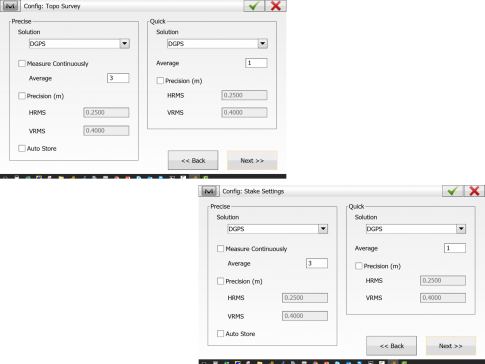Click Next in Stake Settings config
Image resolution: width=485 pixels, height=364 pixels.
click(451, 346)
